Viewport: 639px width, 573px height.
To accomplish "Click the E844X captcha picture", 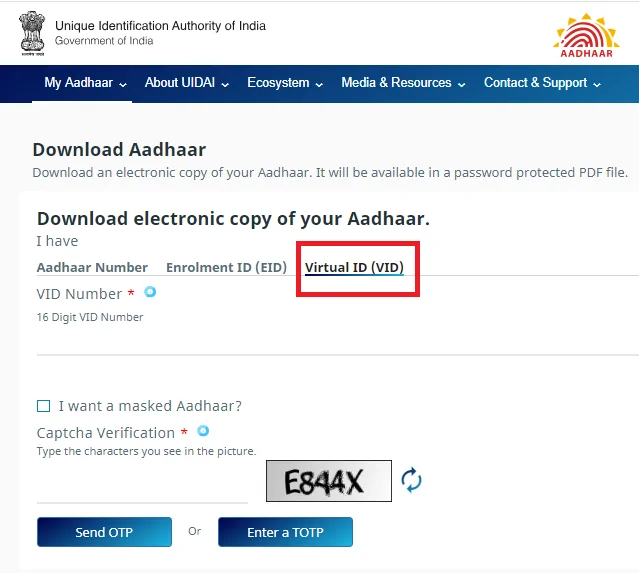I will [329, 481].
